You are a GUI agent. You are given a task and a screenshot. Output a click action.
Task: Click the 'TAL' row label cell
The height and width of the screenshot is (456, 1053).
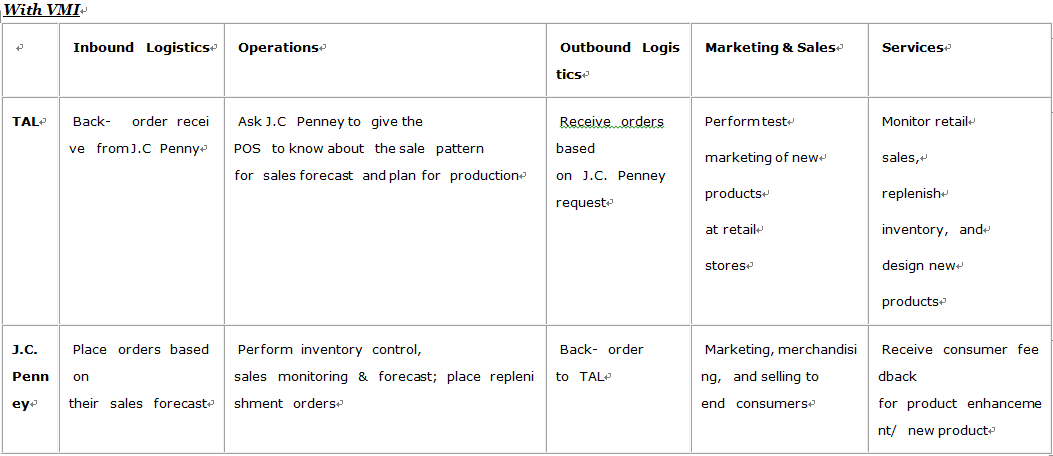[x=30, y=211]
